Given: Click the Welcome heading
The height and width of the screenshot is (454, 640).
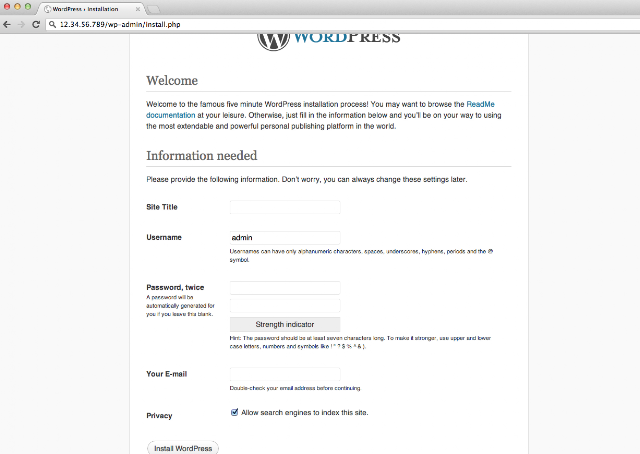Looking at the screenshot, I should [172, 80].
